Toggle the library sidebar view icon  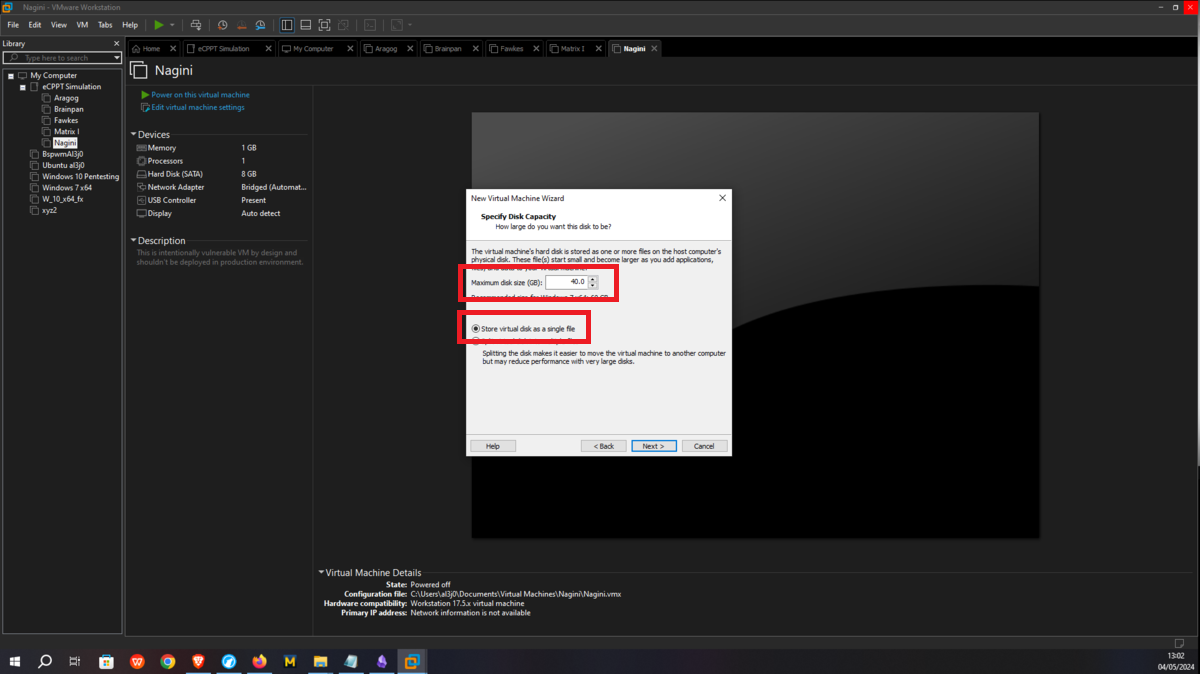pyautogui.click(x=287, y=24)
